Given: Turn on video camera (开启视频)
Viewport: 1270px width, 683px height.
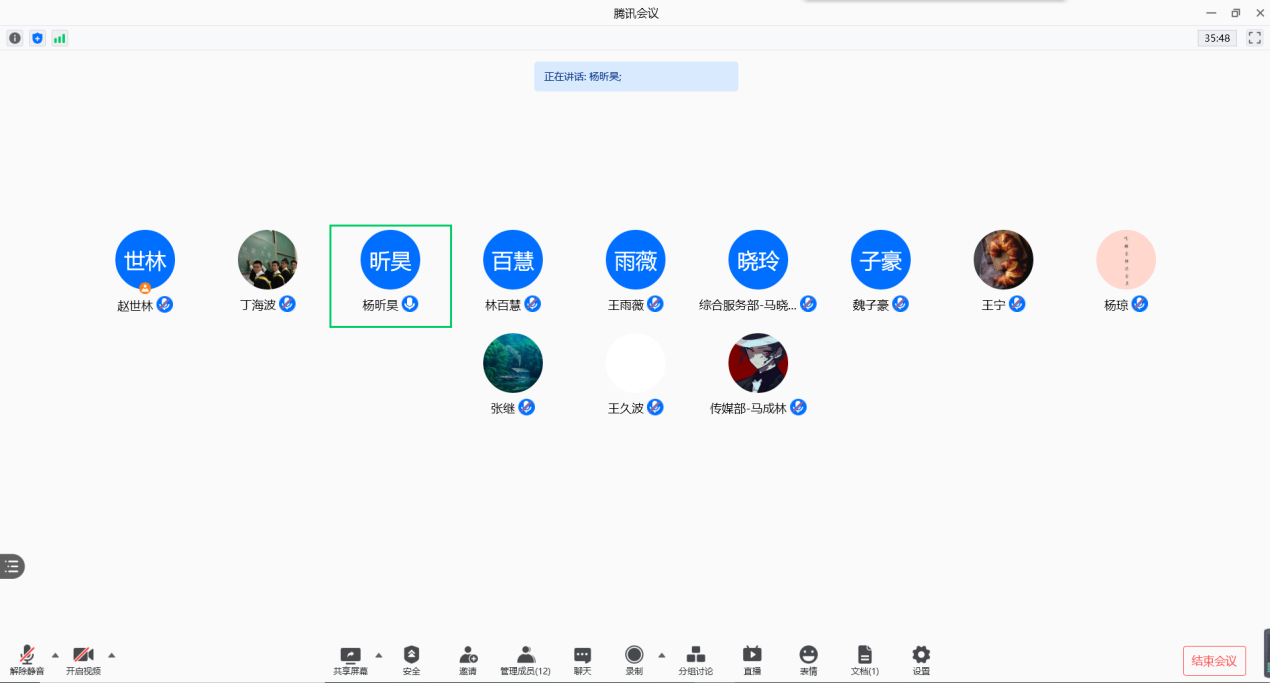Looking at the screenshot, I should pyautogui.click(x=83, y=655).
